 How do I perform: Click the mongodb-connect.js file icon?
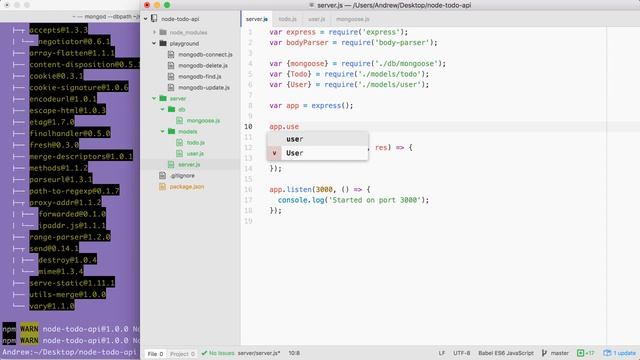coord(171,54)
